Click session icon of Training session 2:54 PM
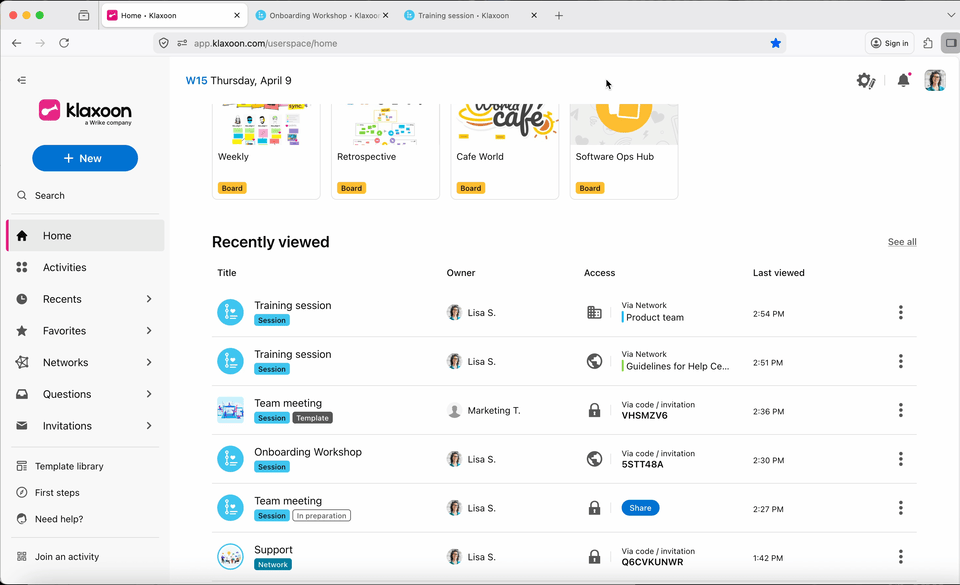960x585 pixels. (230, 312)
